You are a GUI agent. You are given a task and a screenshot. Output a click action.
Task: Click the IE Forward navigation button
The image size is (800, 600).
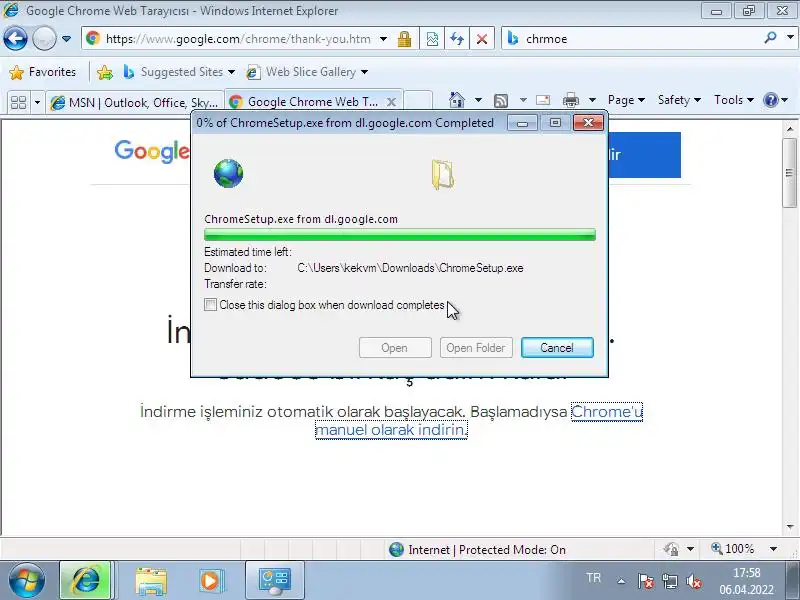point(44,38)
